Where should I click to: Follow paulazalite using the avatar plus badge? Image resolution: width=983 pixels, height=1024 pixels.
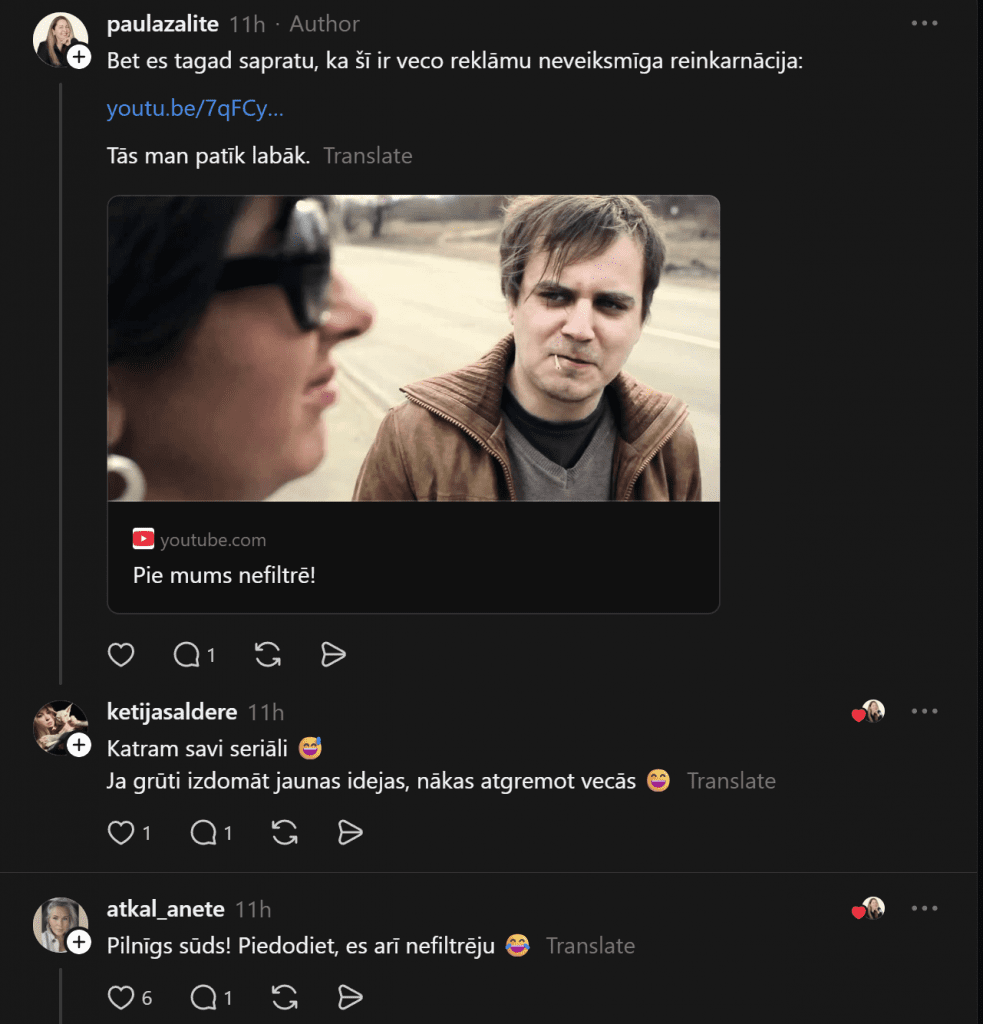point(79,58)
